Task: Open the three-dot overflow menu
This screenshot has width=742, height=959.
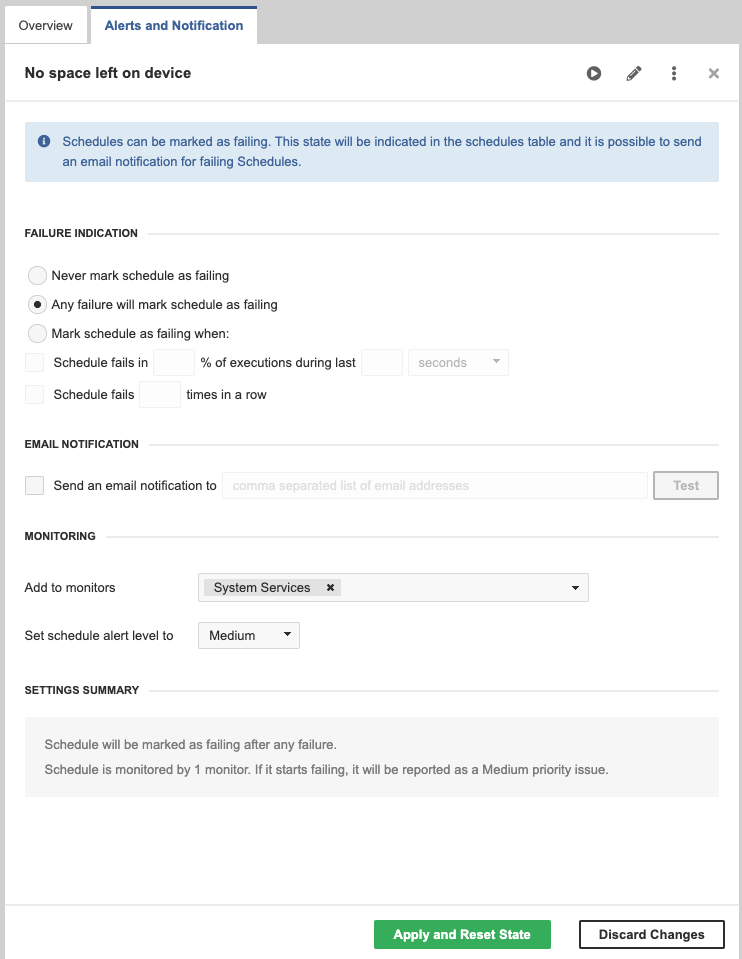Action: pos(674,73)
